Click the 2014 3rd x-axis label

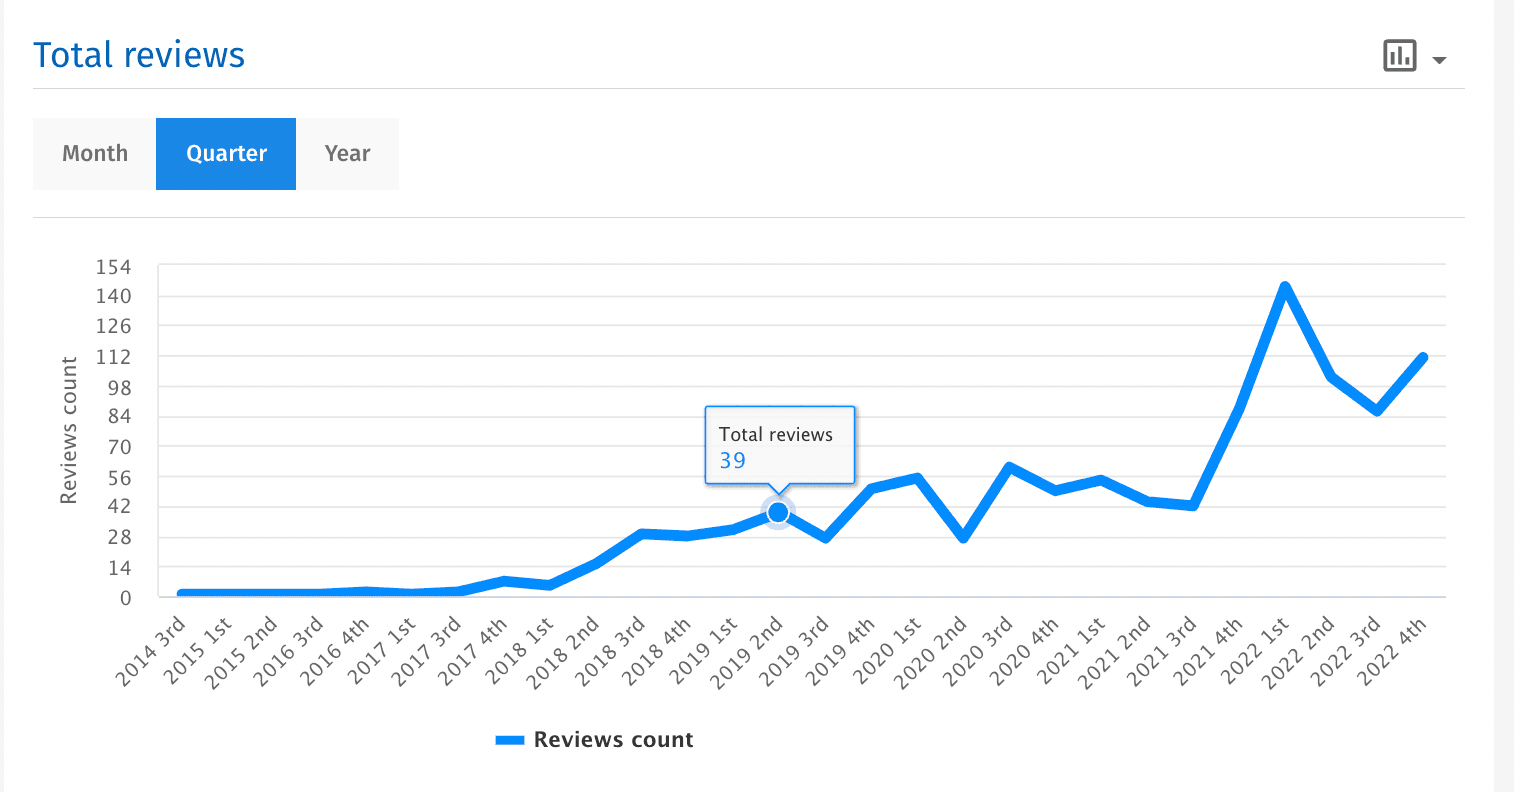click(152, 652)
